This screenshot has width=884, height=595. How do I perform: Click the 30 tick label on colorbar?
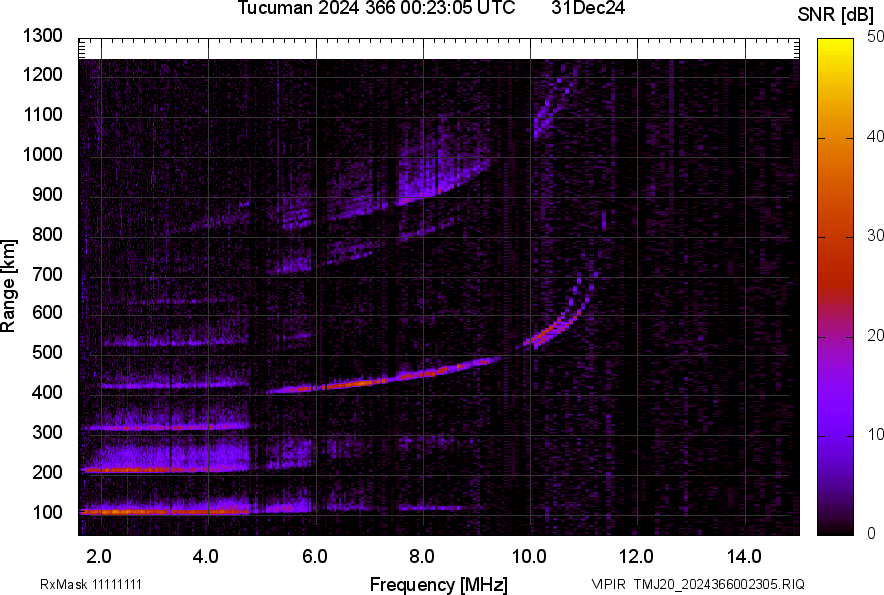pos(876,236)
